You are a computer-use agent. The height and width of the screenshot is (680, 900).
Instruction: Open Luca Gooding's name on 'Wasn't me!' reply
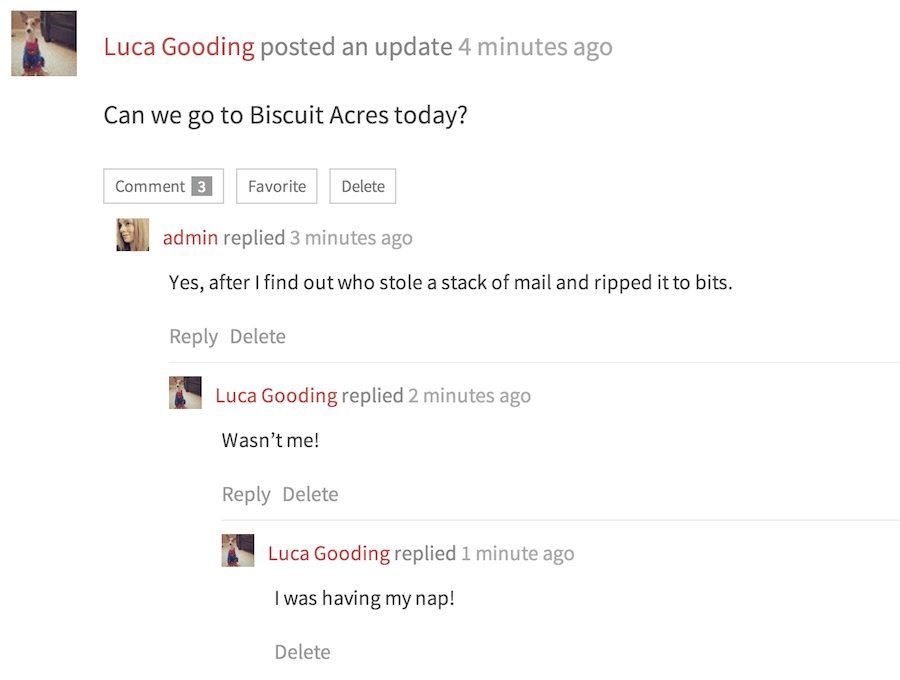[x=276, y=396]
